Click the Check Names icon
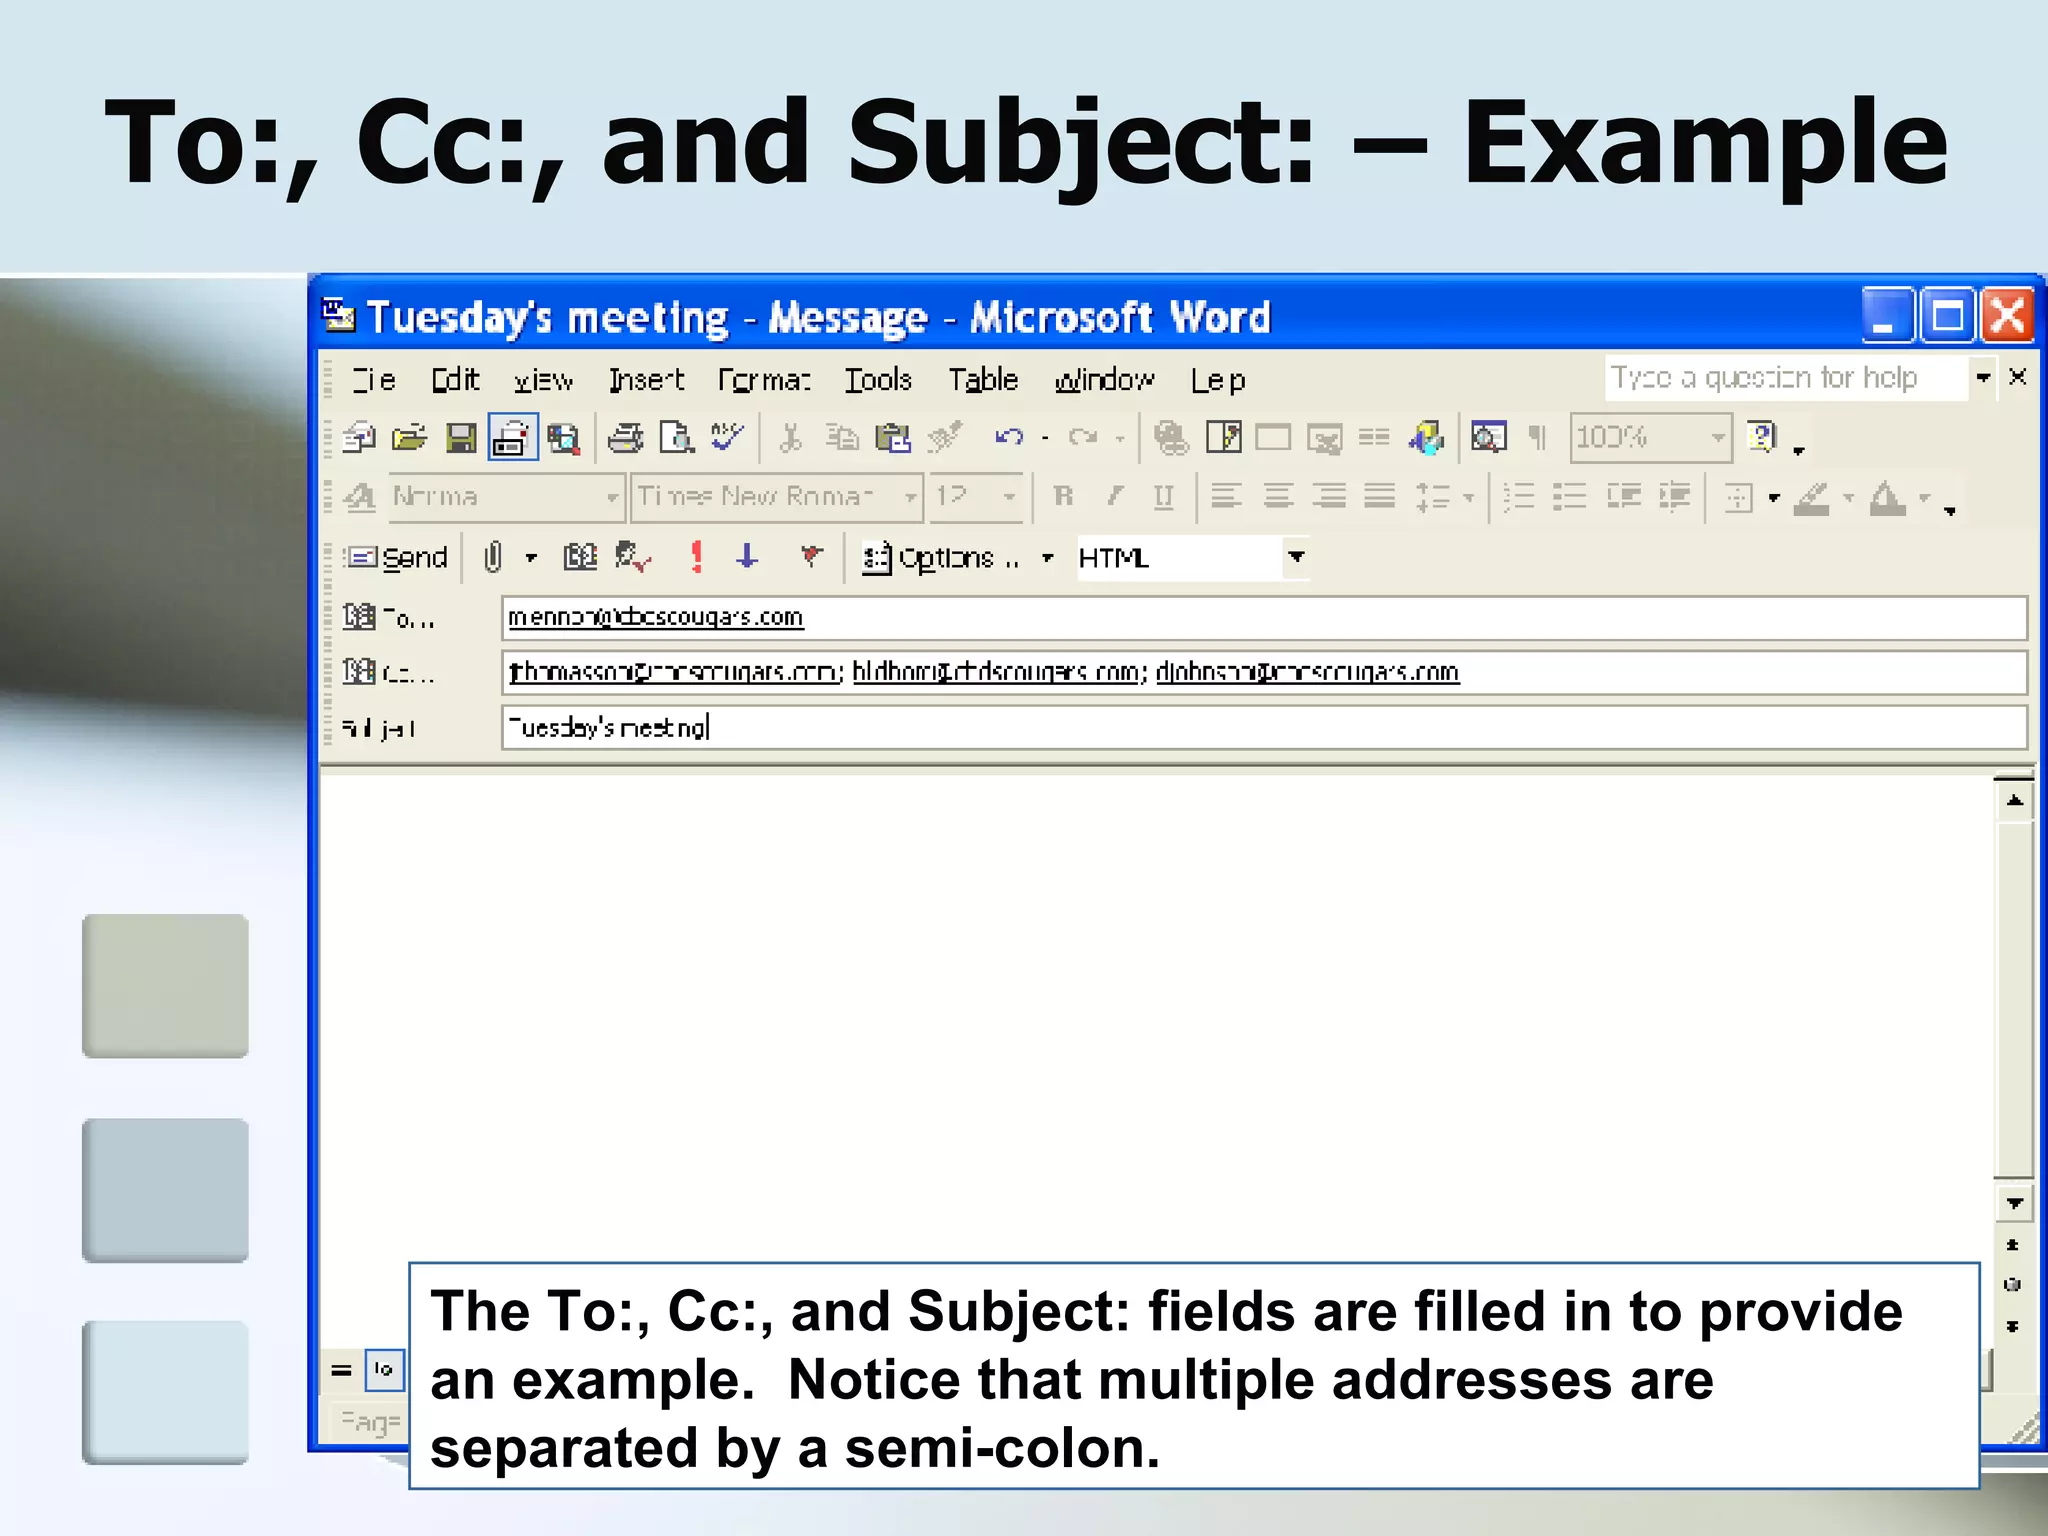This screenshot has height=1536, width=2048. pos(633,557)
